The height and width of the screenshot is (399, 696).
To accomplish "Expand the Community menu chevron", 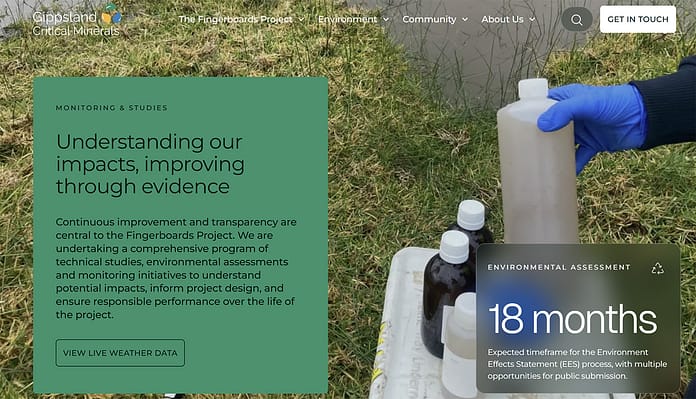I will (465, 20).
